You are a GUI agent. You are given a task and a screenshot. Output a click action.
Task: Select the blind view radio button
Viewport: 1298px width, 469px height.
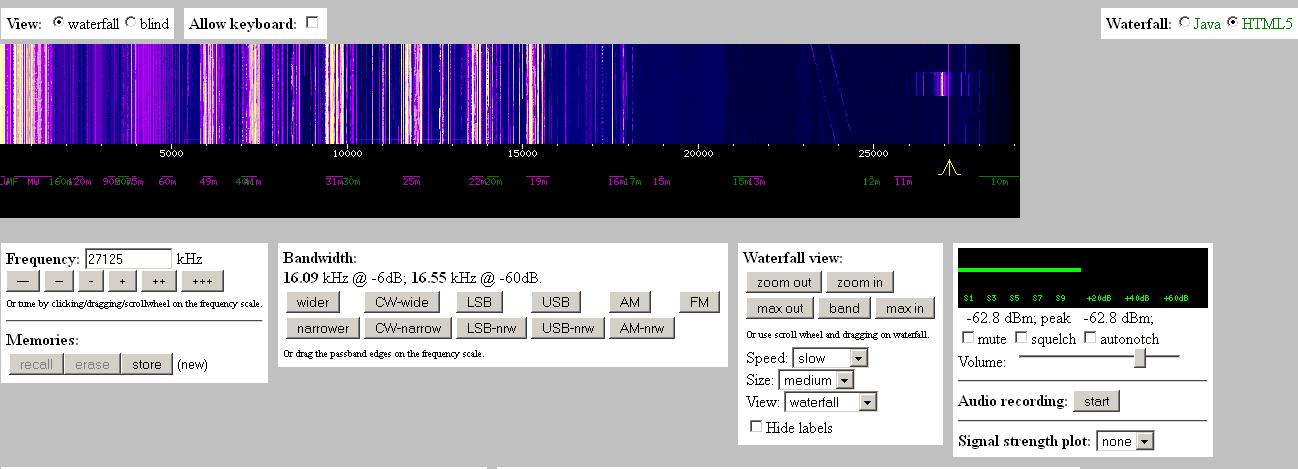131,22
